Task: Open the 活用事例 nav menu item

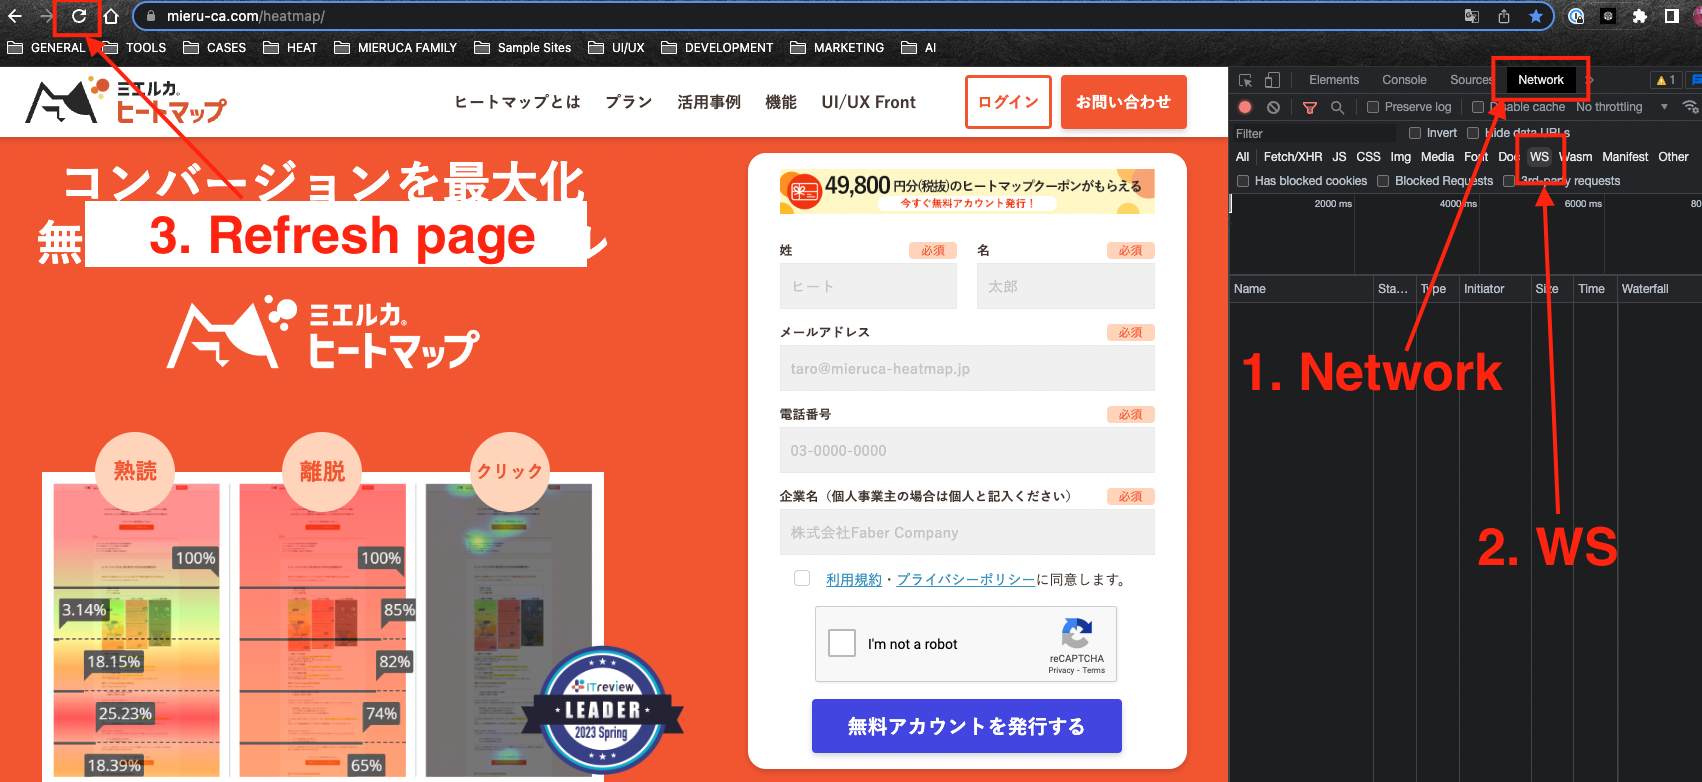Action: pos(709,102)
